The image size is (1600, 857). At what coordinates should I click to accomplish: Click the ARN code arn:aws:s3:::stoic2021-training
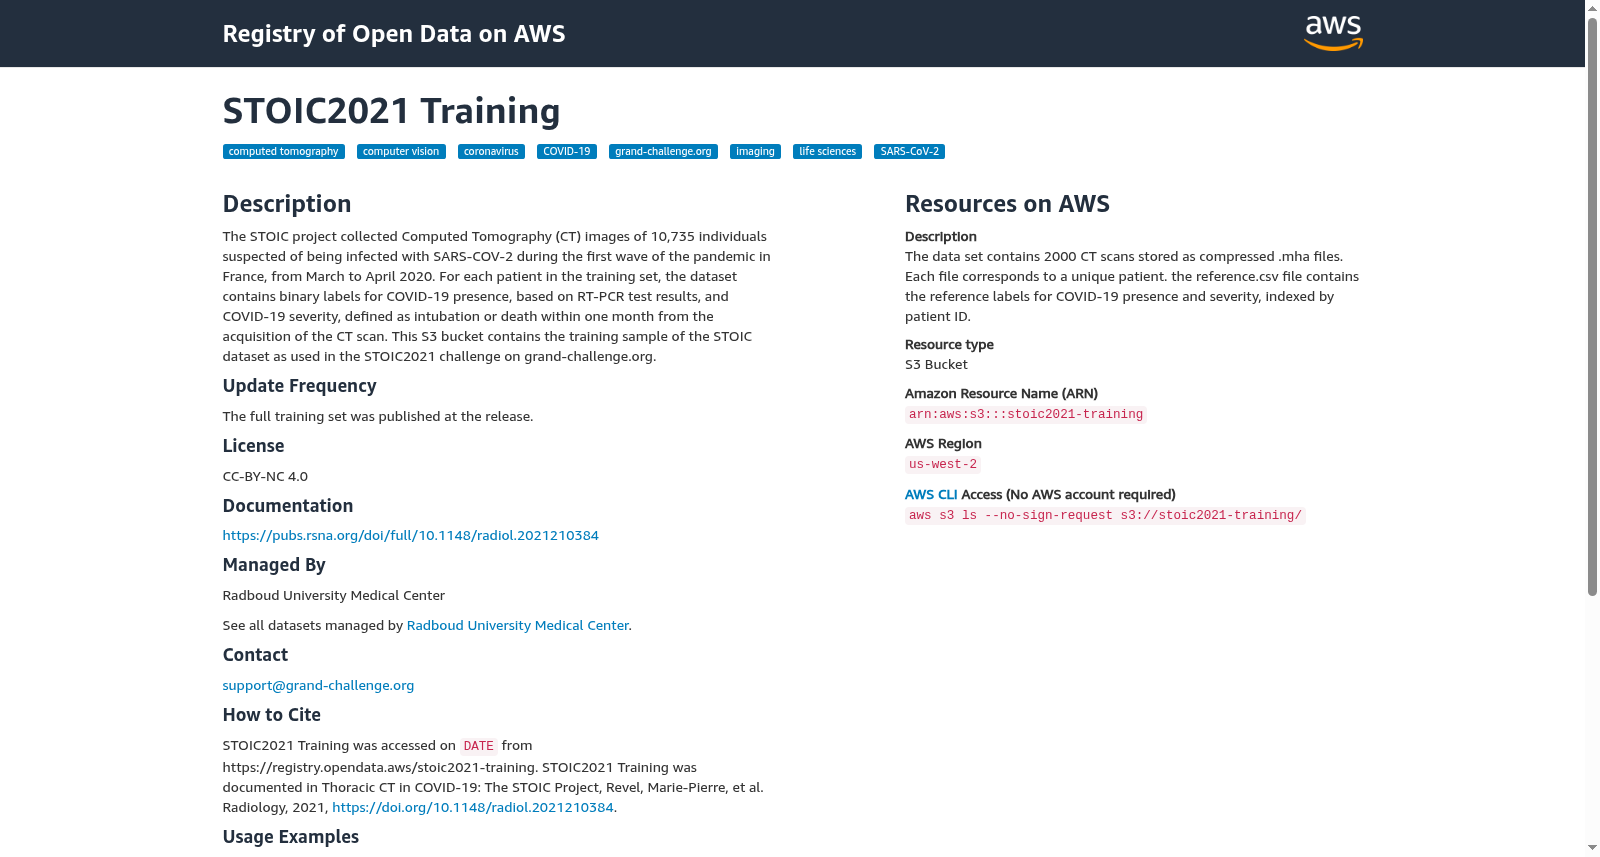coord(1026,414)
